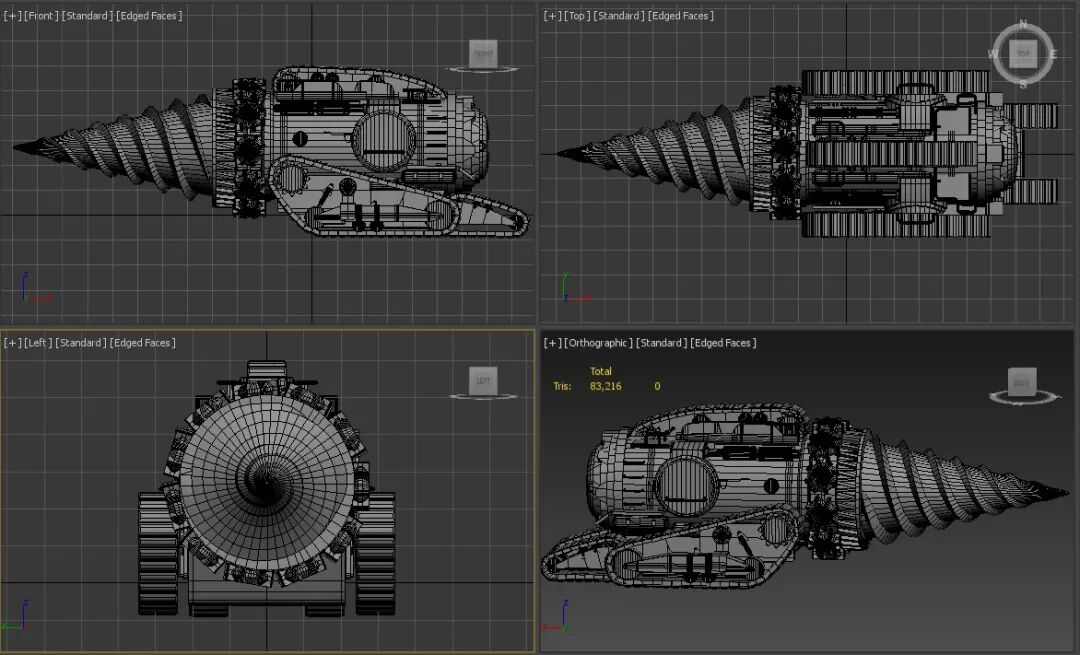Open the [Standard] menu in Orthographic viewport

(661, 342)
